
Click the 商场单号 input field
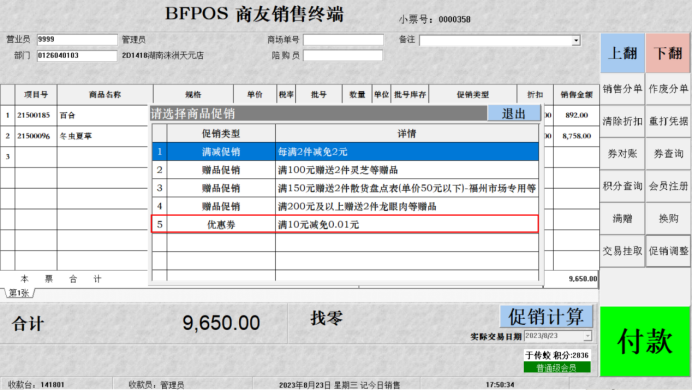(343, 40)
